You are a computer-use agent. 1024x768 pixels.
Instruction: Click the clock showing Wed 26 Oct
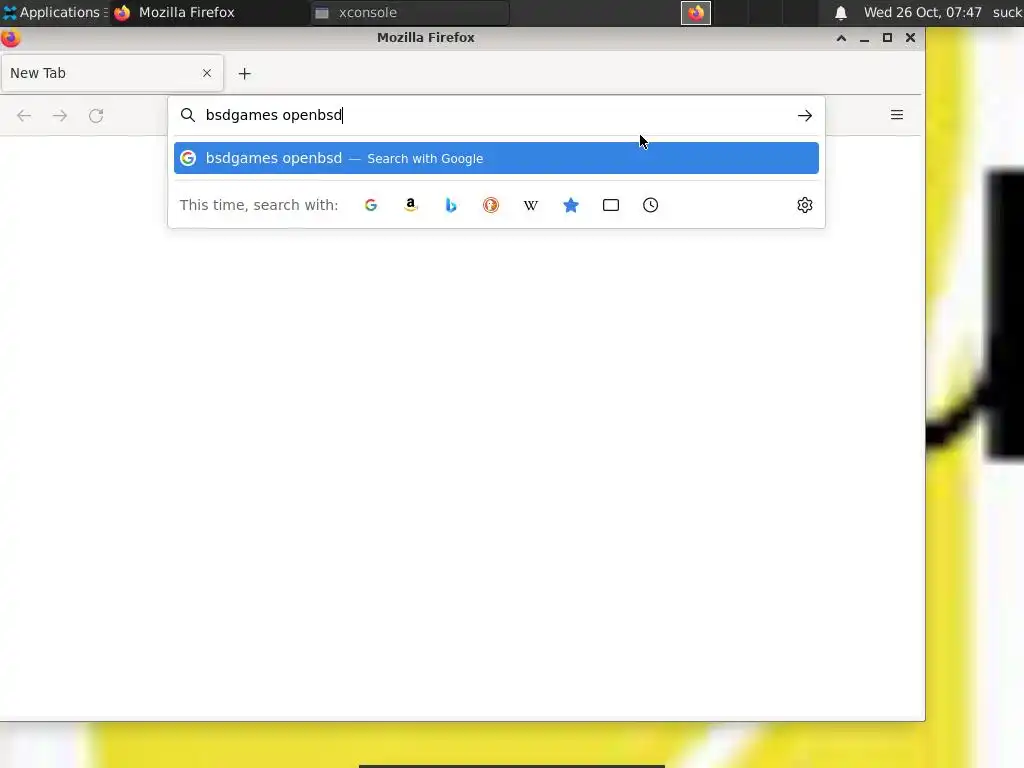pos(922,12)
